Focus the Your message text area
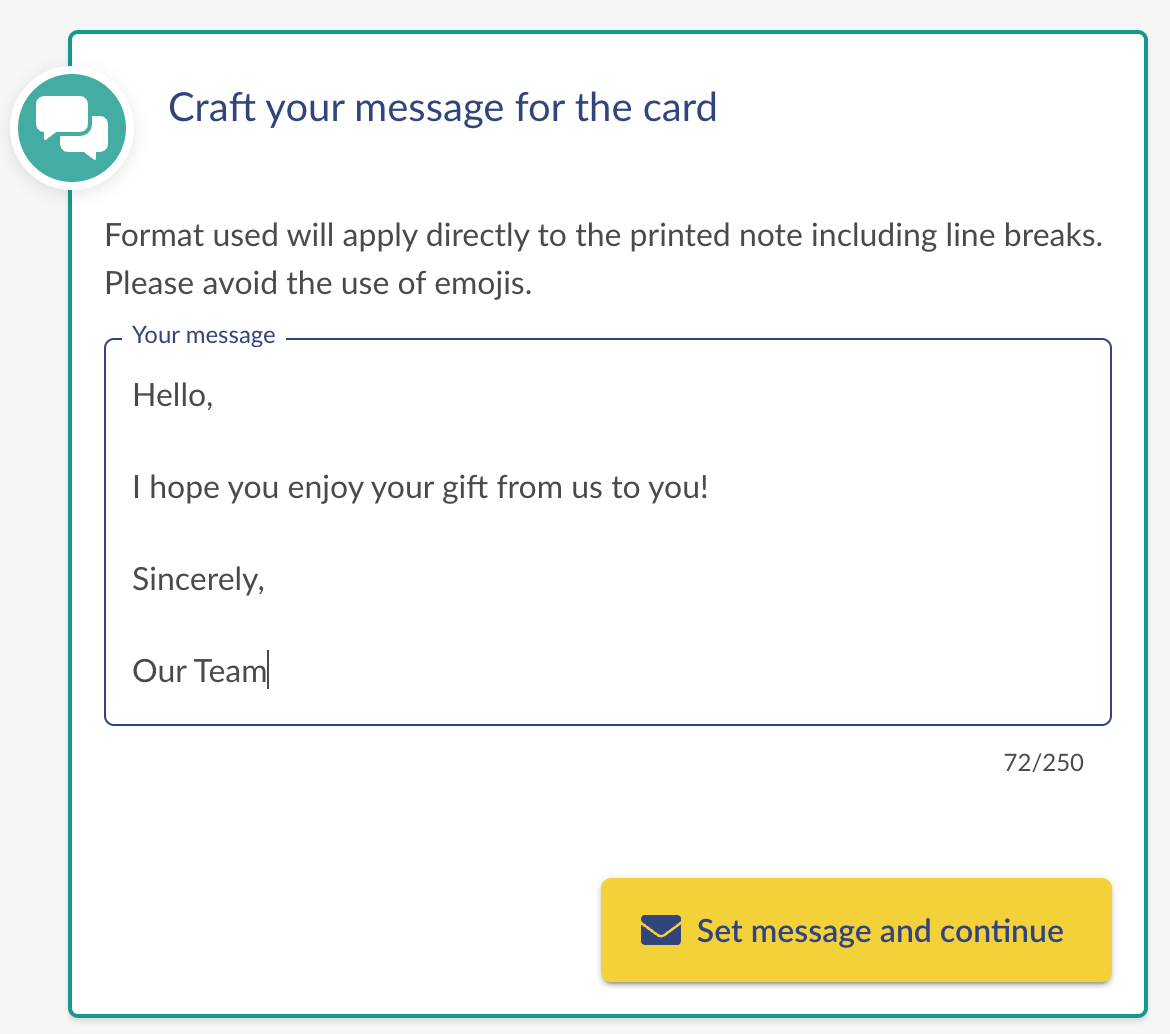Image resolution: width=1170 pixels, height=1034 pixels. 607,532
